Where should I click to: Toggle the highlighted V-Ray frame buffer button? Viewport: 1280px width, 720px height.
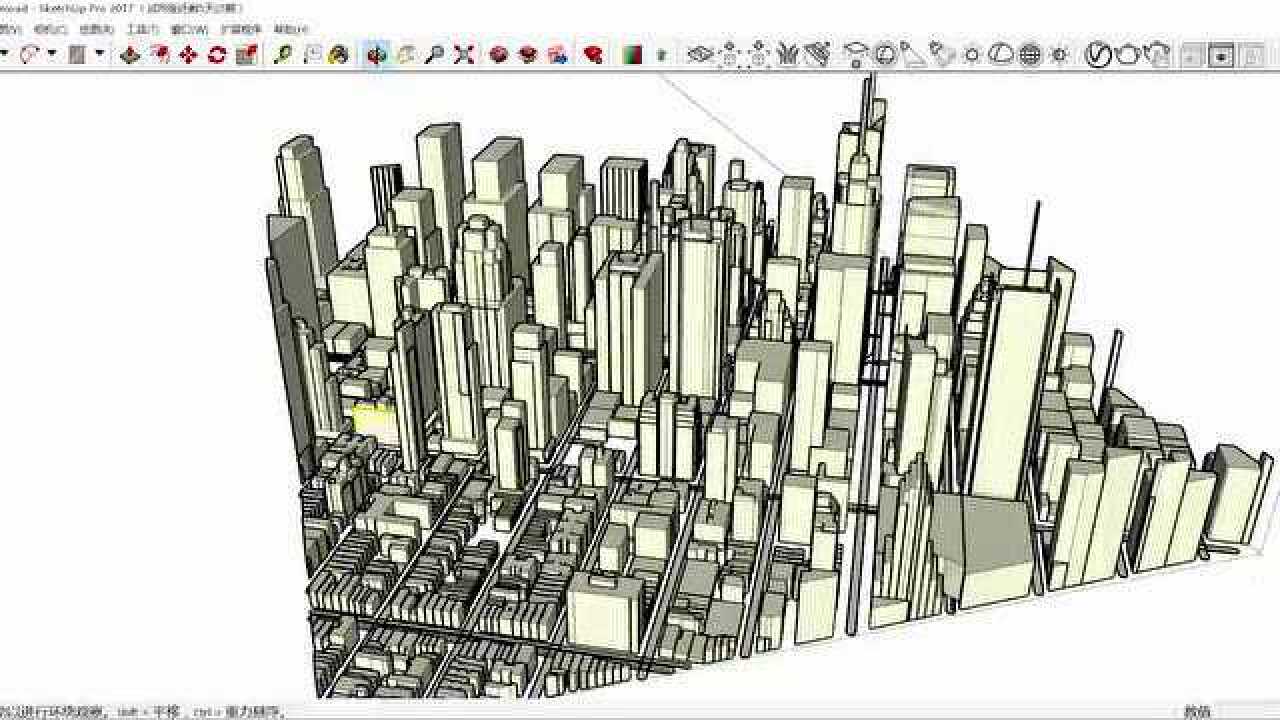(x=1220, y=56)
